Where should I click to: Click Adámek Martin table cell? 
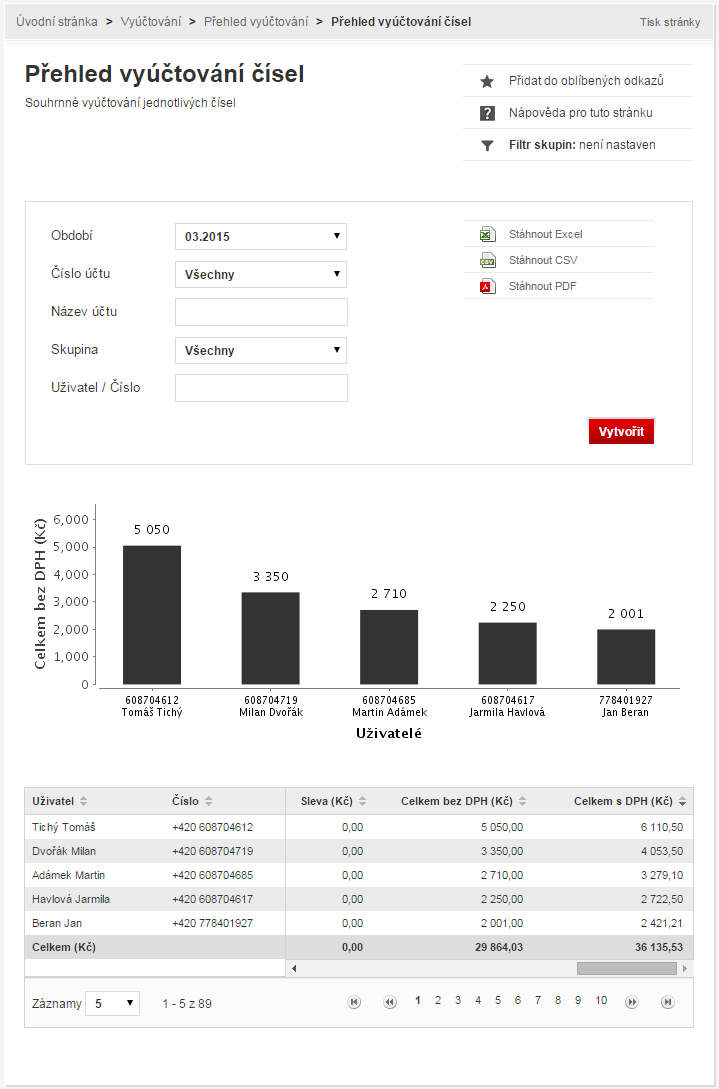[68, 875]
